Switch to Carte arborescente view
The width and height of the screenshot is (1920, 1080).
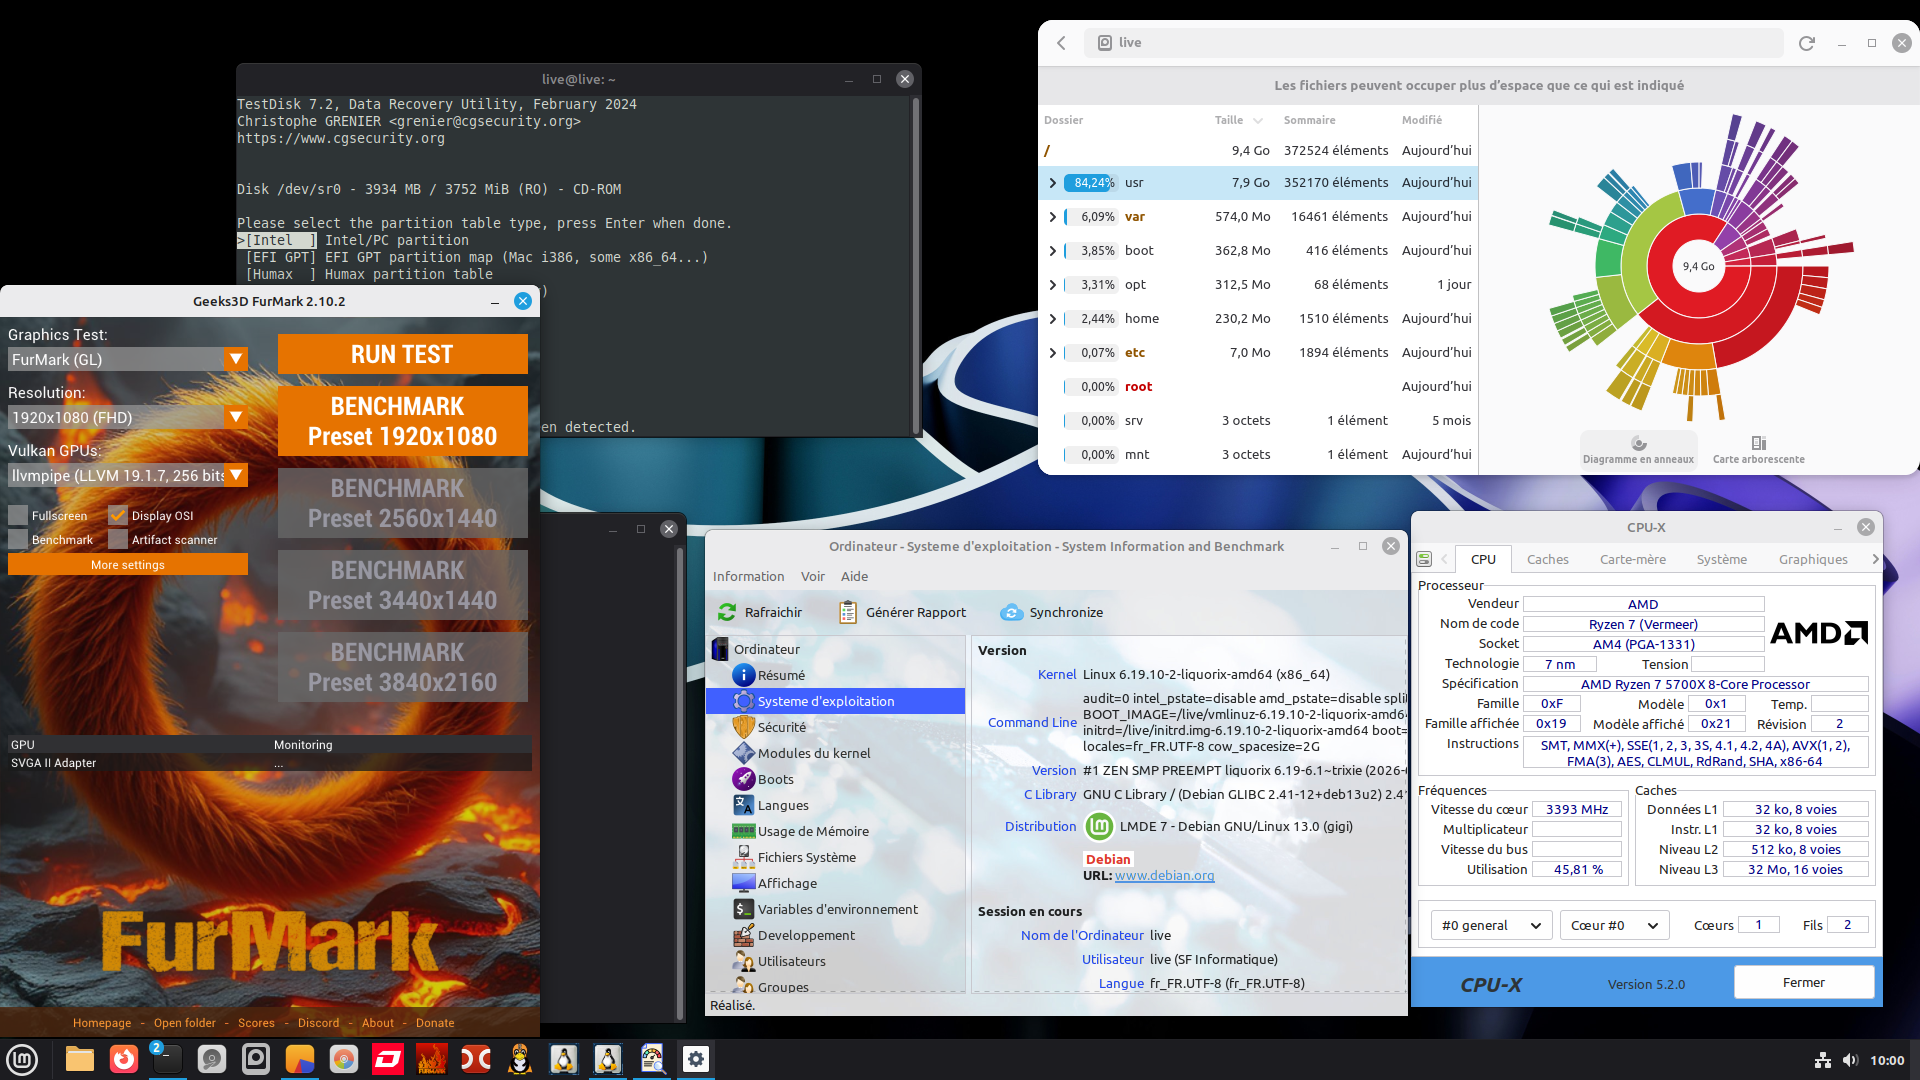[x=1758, y=449]
